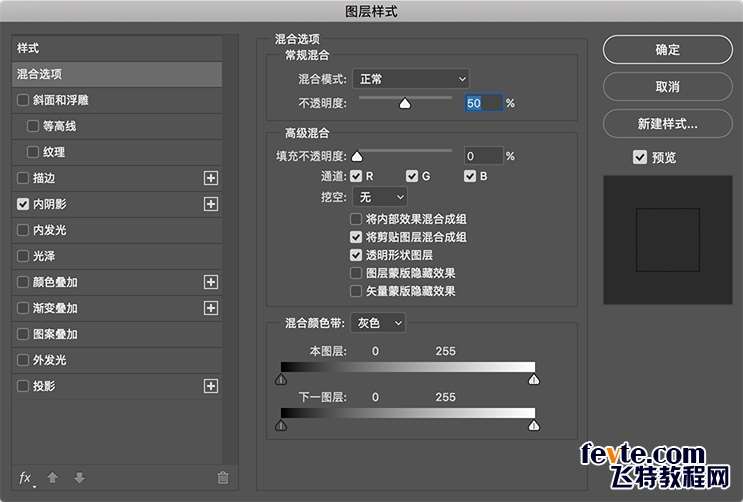Enable 投影 checkbox
743x502 pixels.
(x=23, y=386)
